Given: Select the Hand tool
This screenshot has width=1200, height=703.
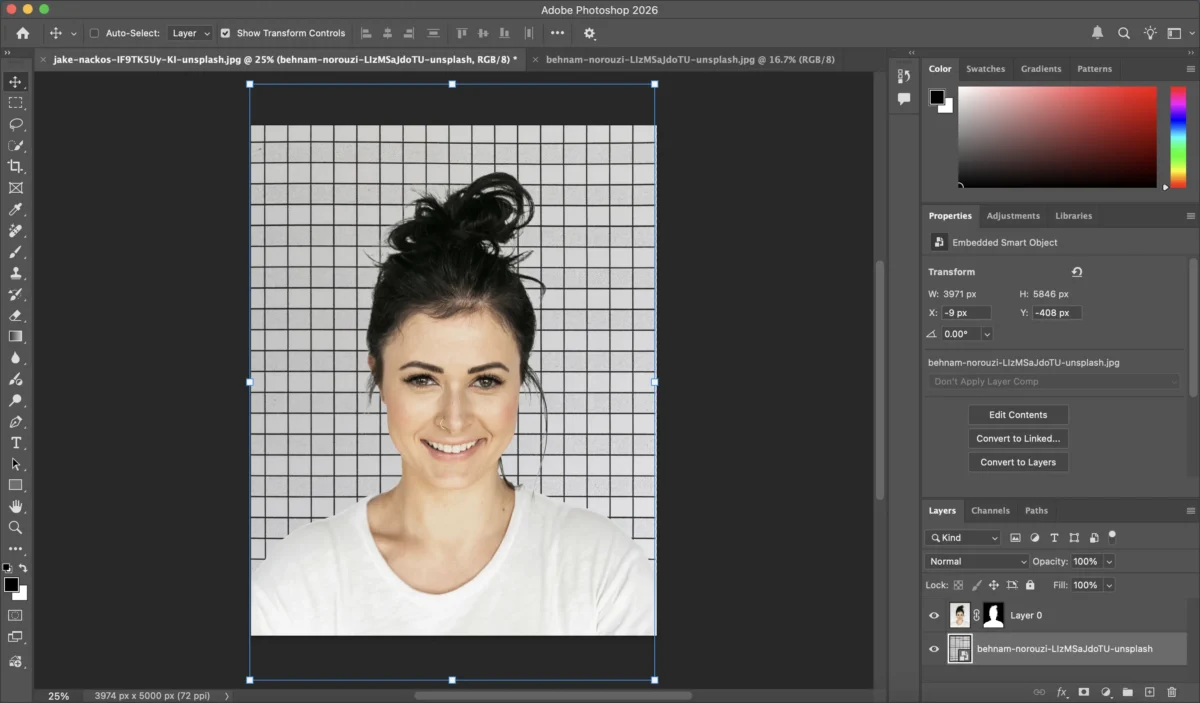Looking at the screenshot, I should (x=15, y=506).
